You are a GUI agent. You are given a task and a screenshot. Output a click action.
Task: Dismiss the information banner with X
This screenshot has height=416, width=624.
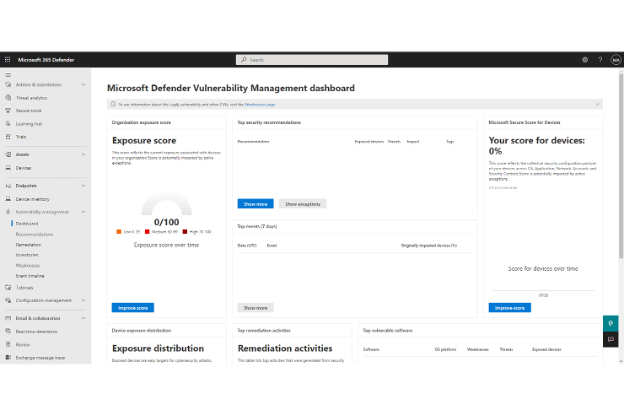tap(597, 104)
